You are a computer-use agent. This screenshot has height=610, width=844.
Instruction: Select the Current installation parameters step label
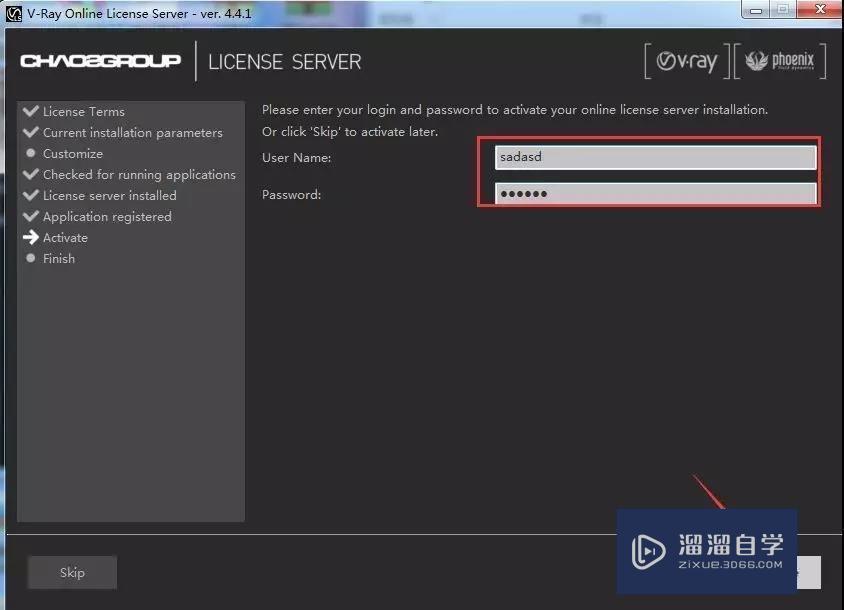(133, 132)
